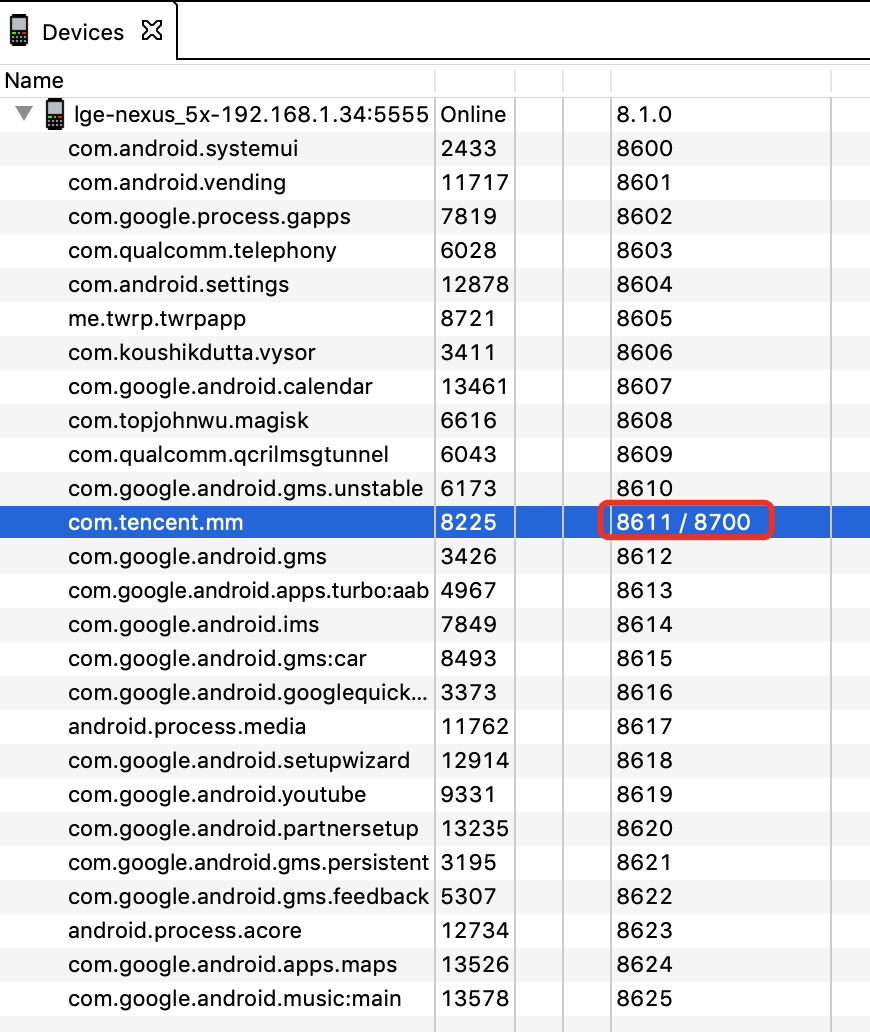Select com.tencent.mm process row

(435, 523)
